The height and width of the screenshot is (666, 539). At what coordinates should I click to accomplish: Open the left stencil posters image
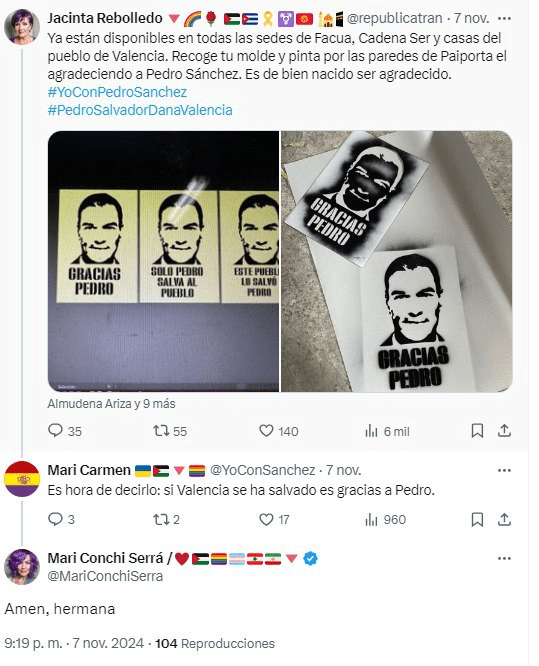click(164, 261)
